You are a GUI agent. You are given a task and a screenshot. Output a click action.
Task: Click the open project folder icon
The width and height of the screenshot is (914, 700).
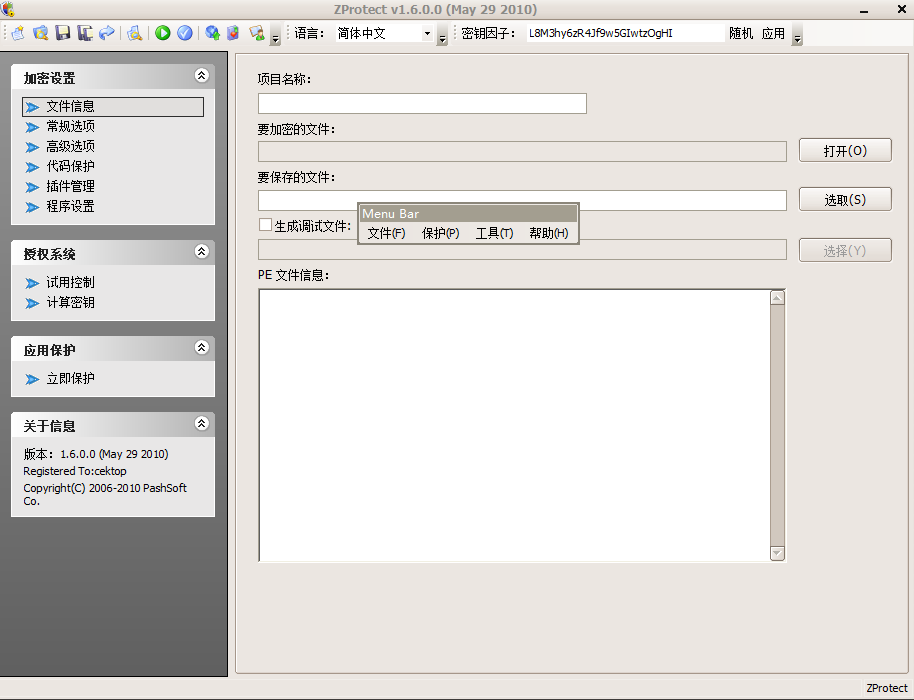(40, 33)
